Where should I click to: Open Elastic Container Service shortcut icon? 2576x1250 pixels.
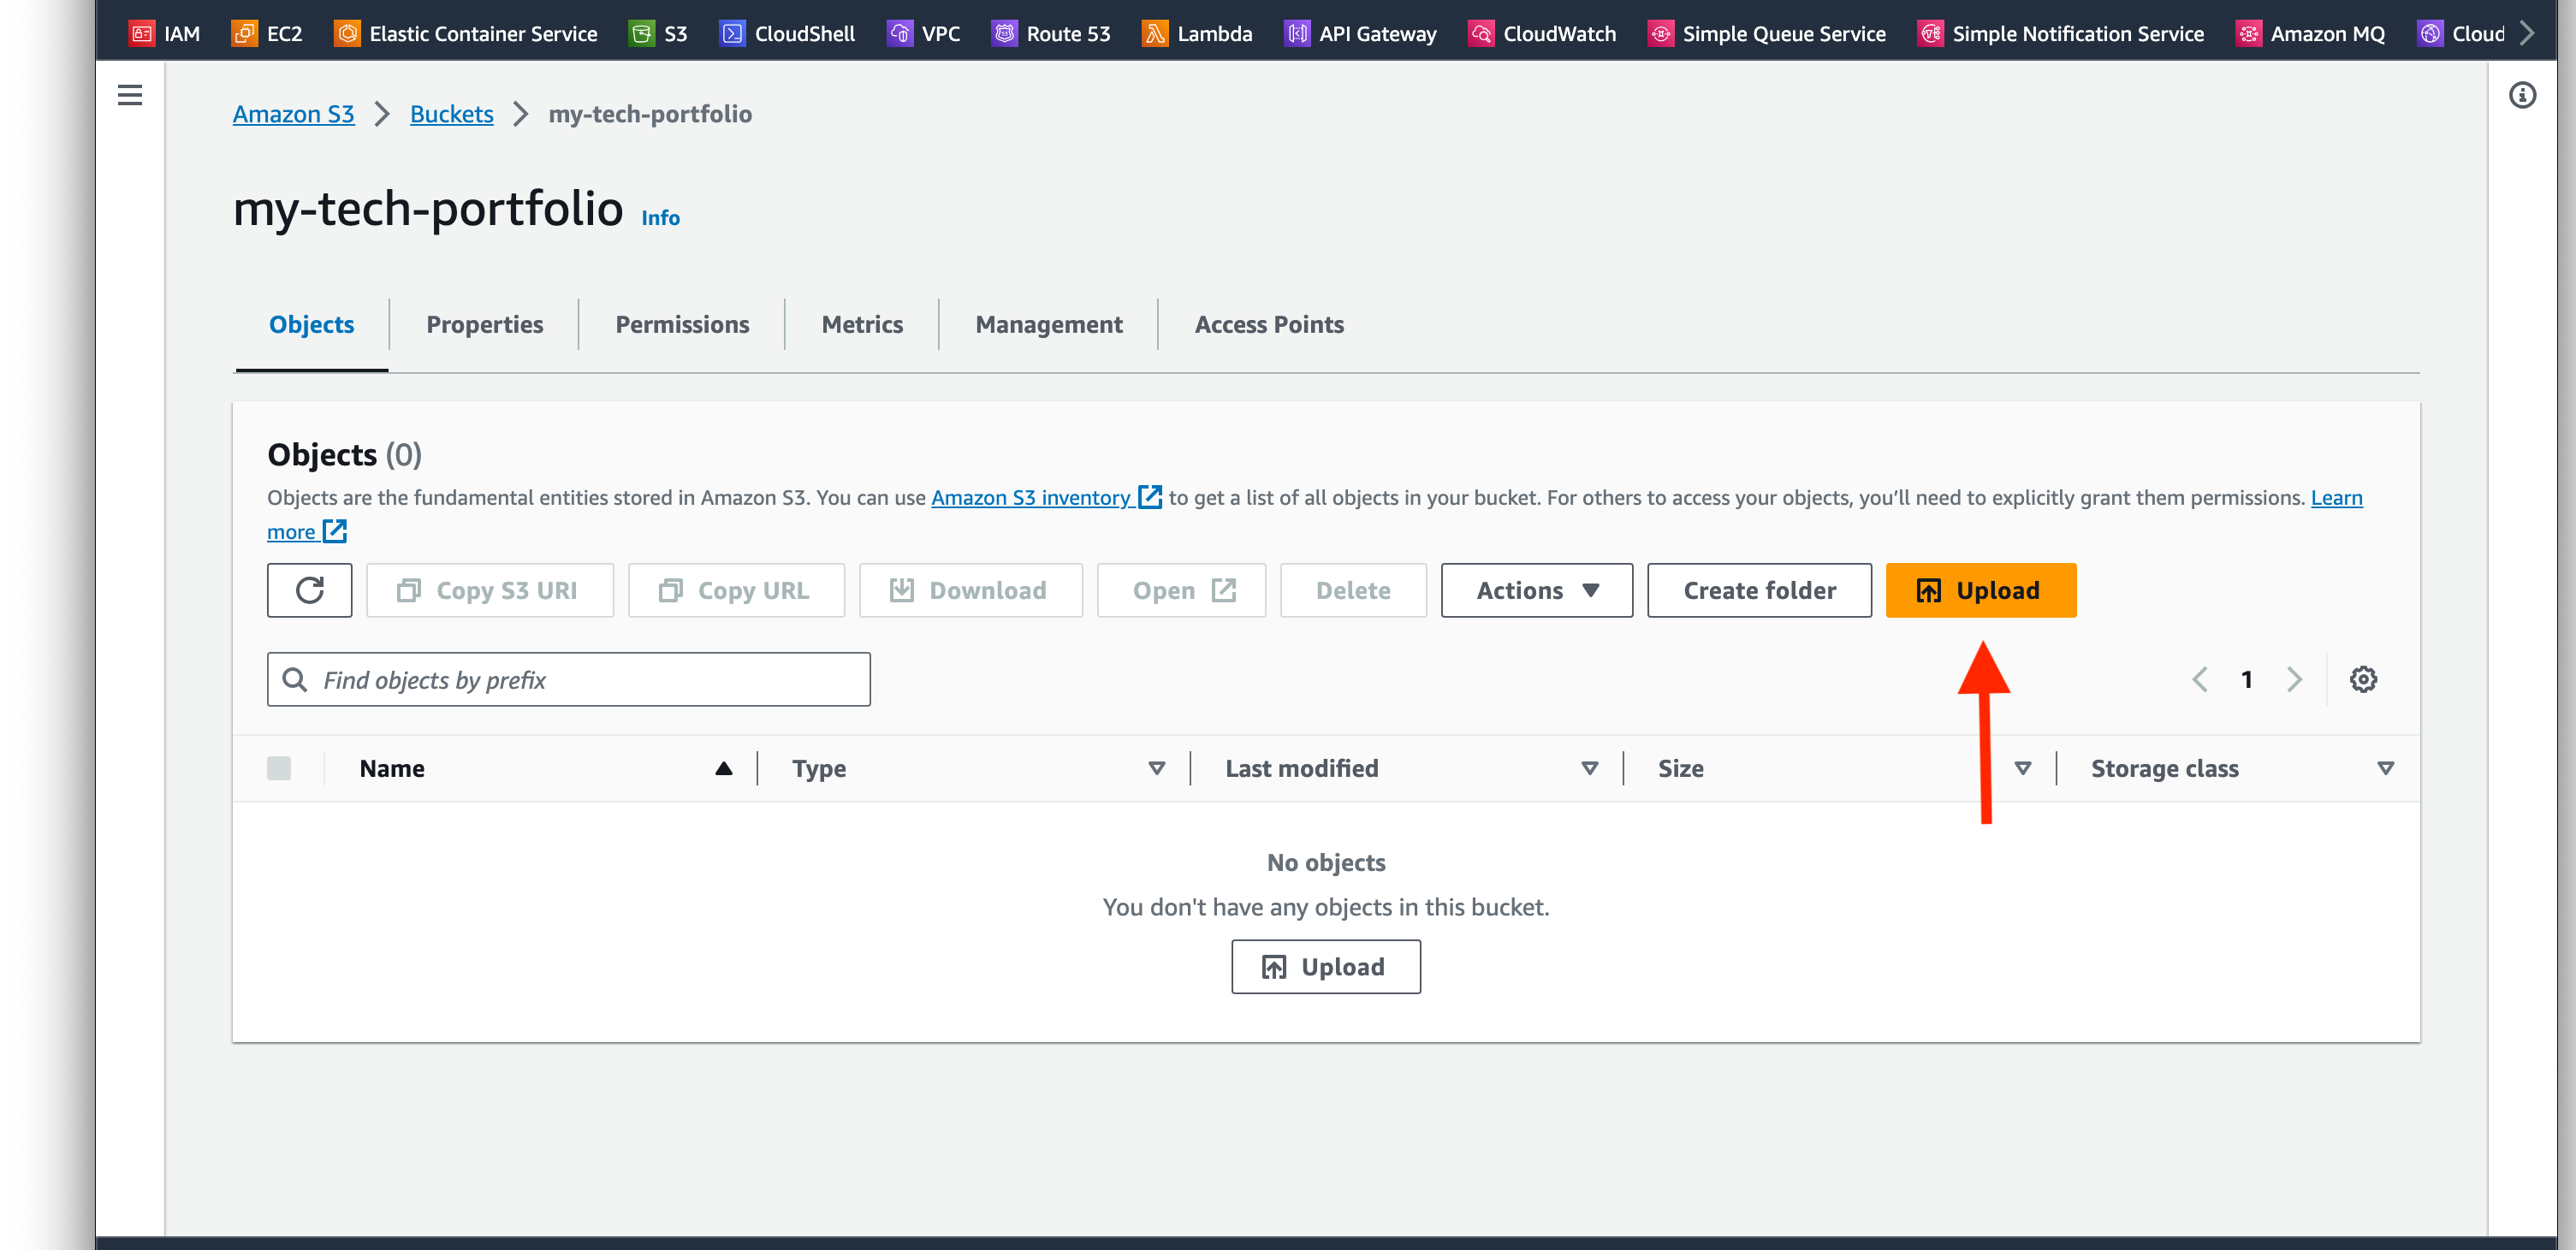tap(347, 33)
